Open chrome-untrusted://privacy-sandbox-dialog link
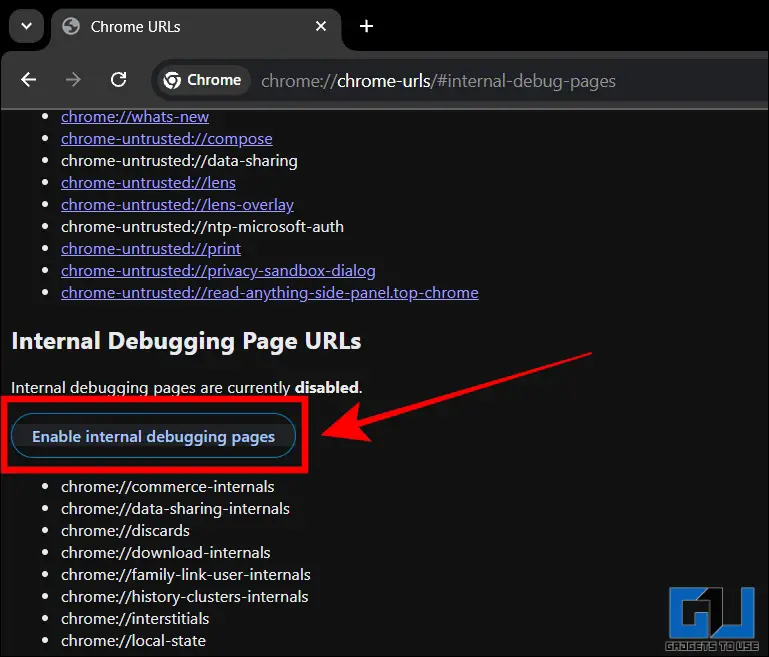This screenshot has width=769, height=657. coord(218,270)
